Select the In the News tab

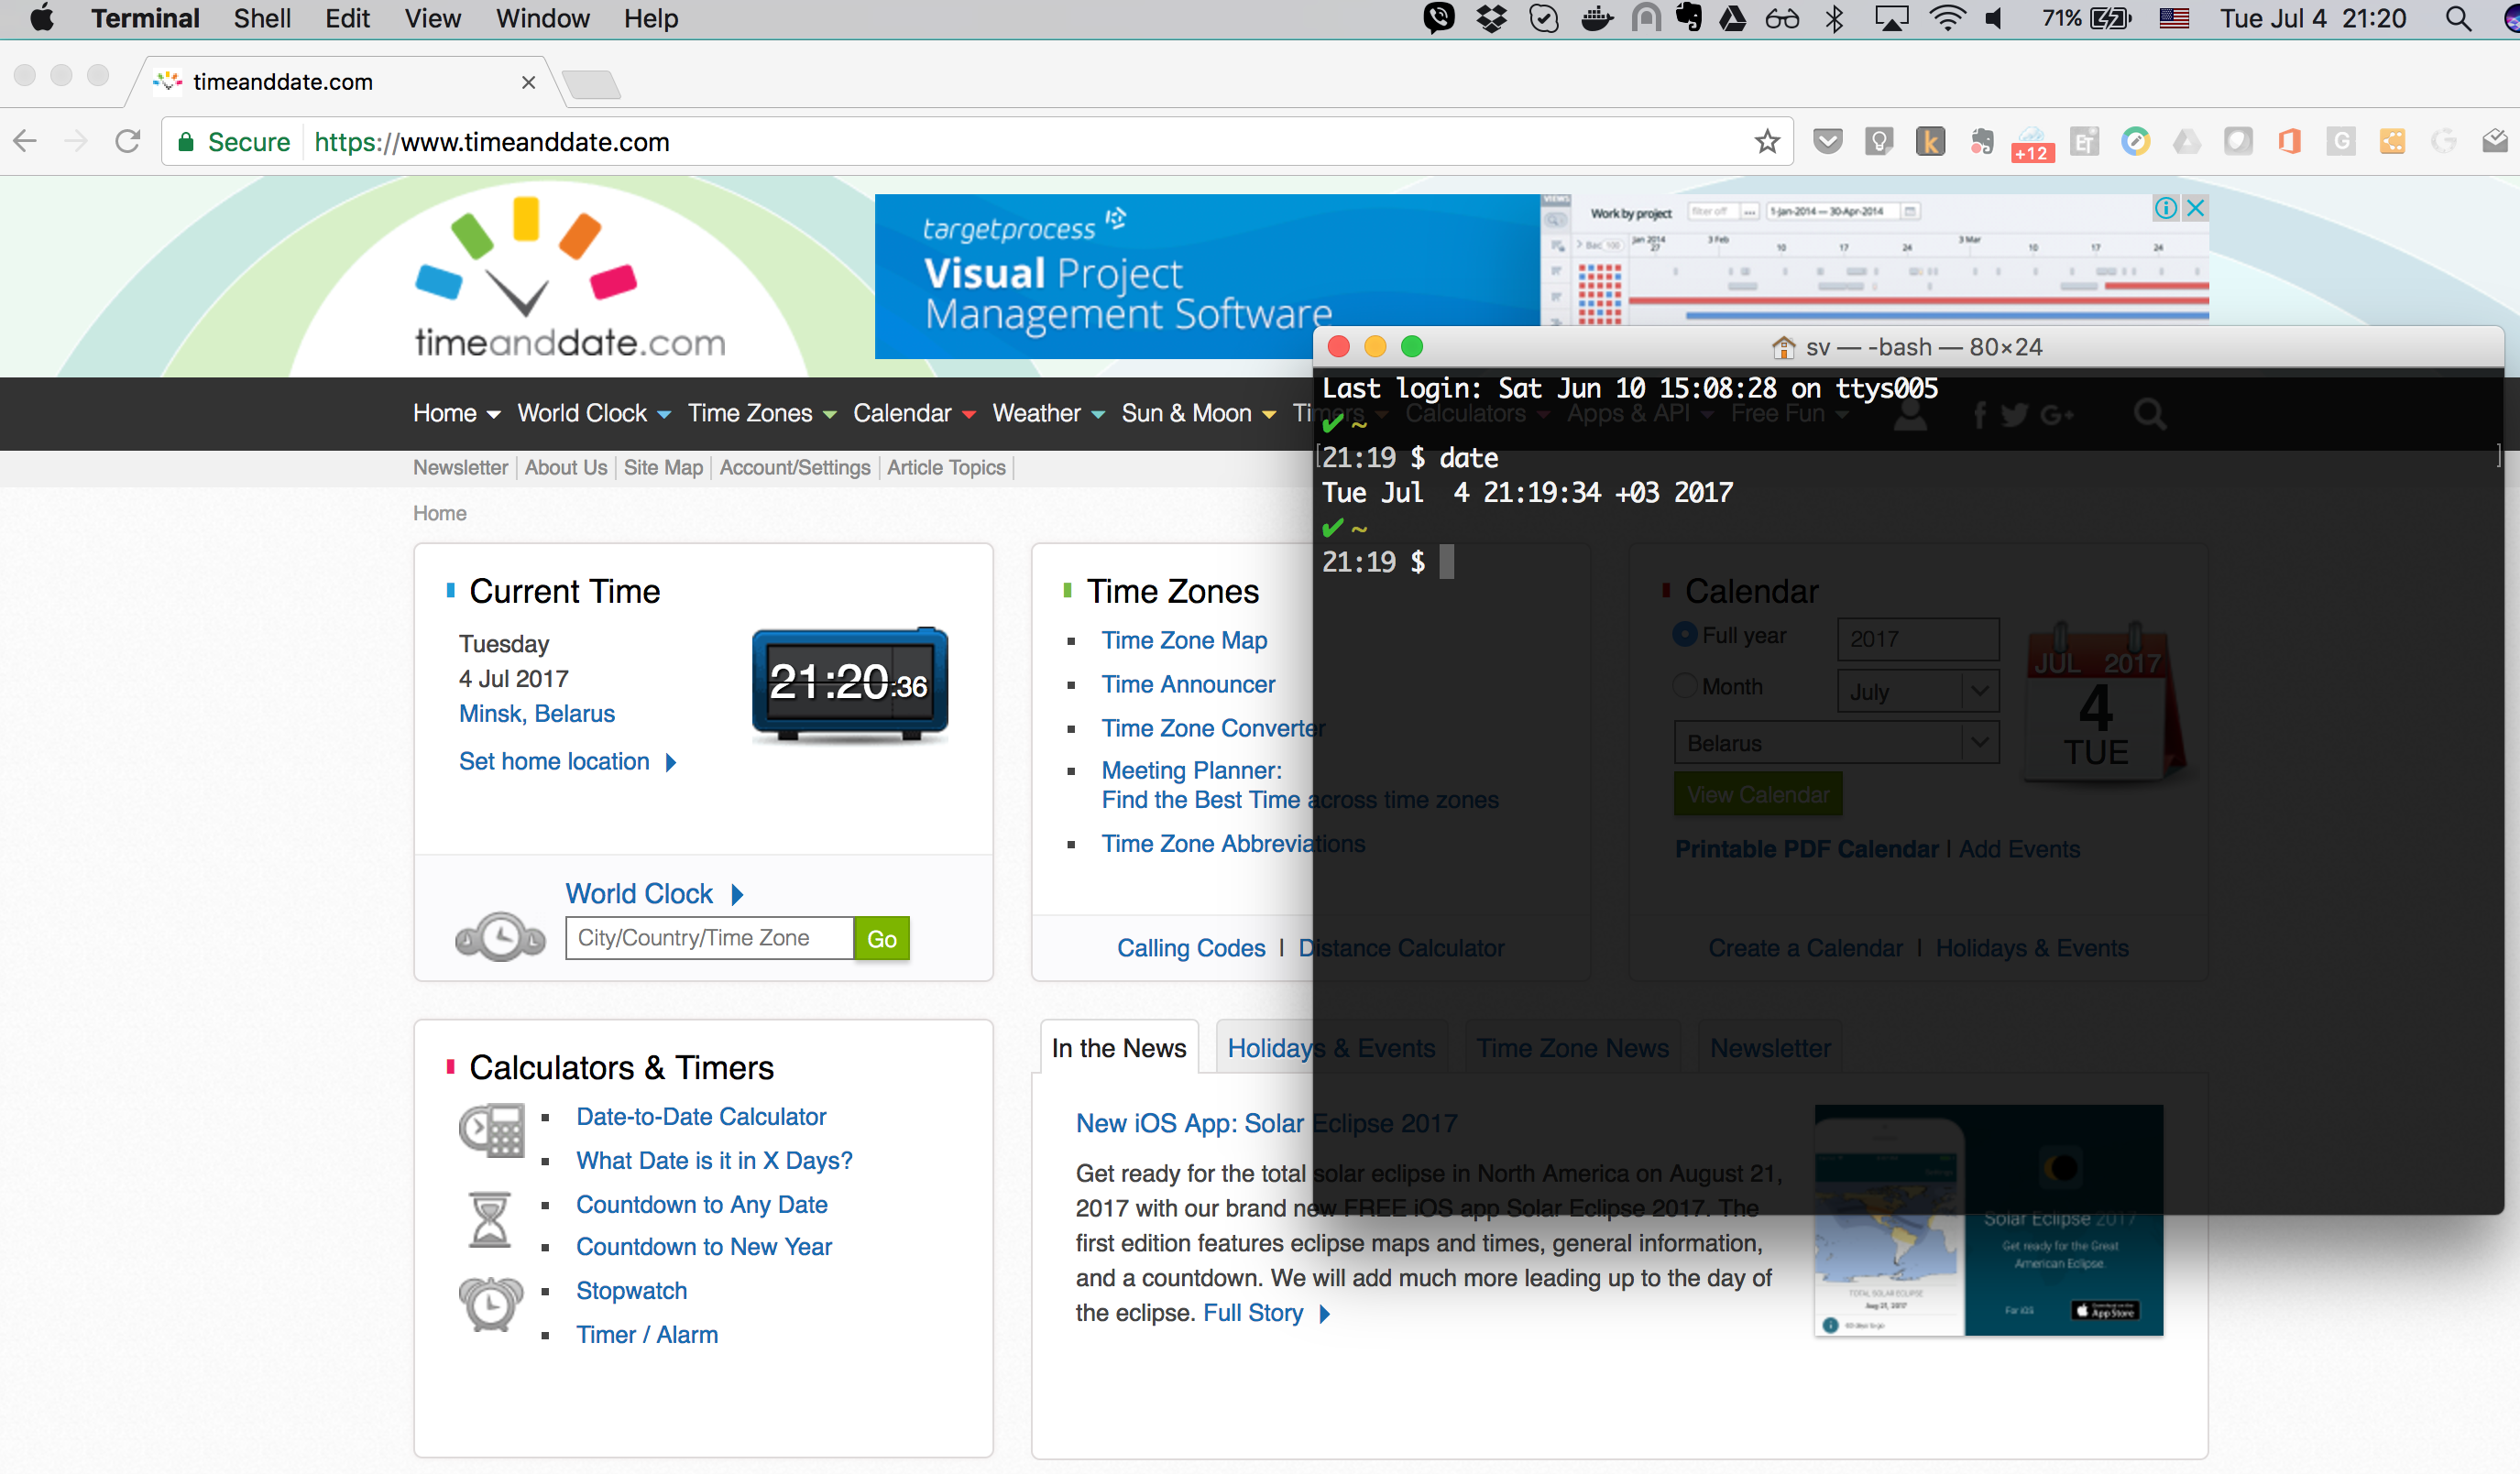point(1119,1047)
